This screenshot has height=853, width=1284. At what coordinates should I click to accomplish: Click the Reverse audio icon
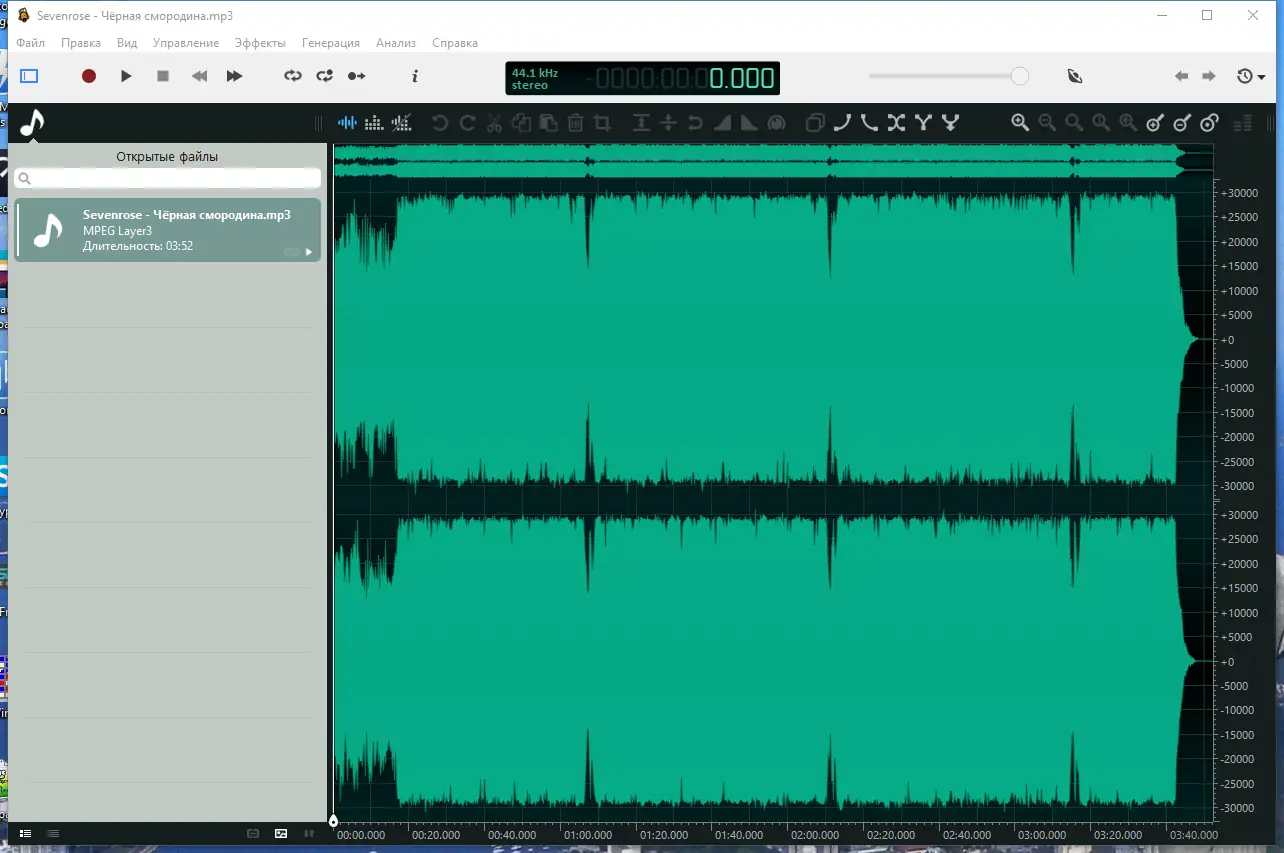point(695,123)
